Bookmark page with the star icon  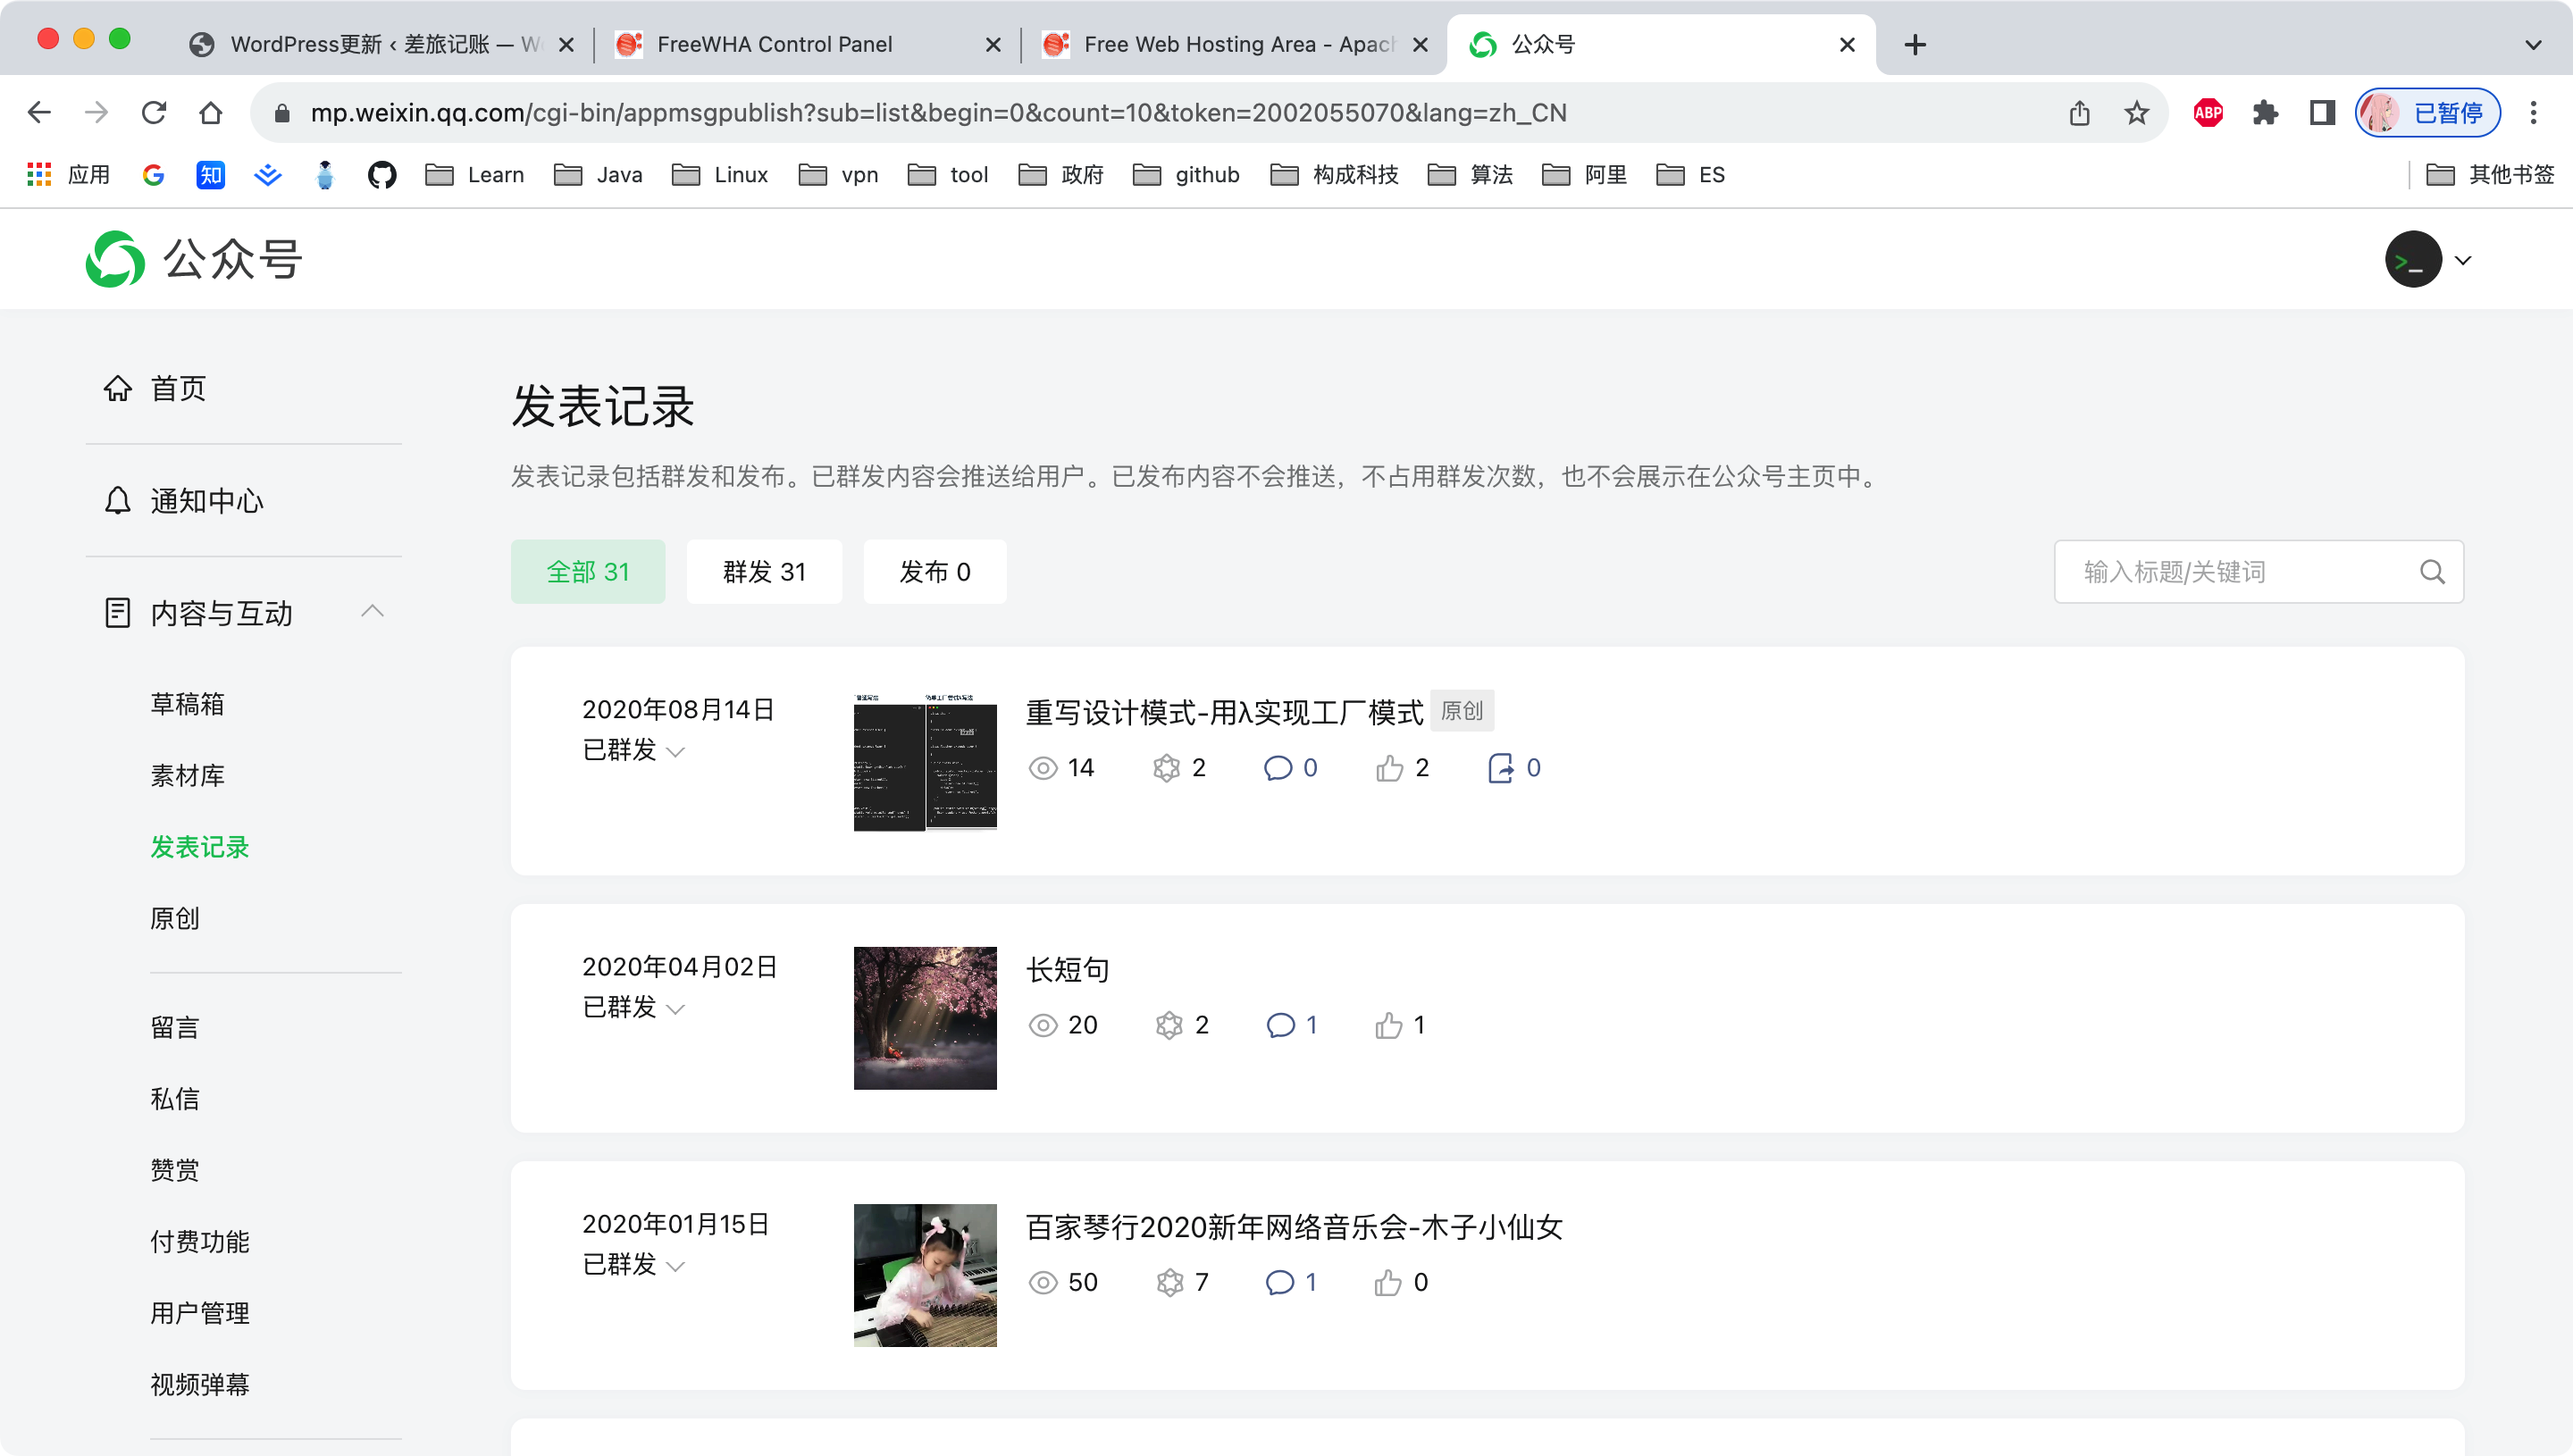point(2136,113)
